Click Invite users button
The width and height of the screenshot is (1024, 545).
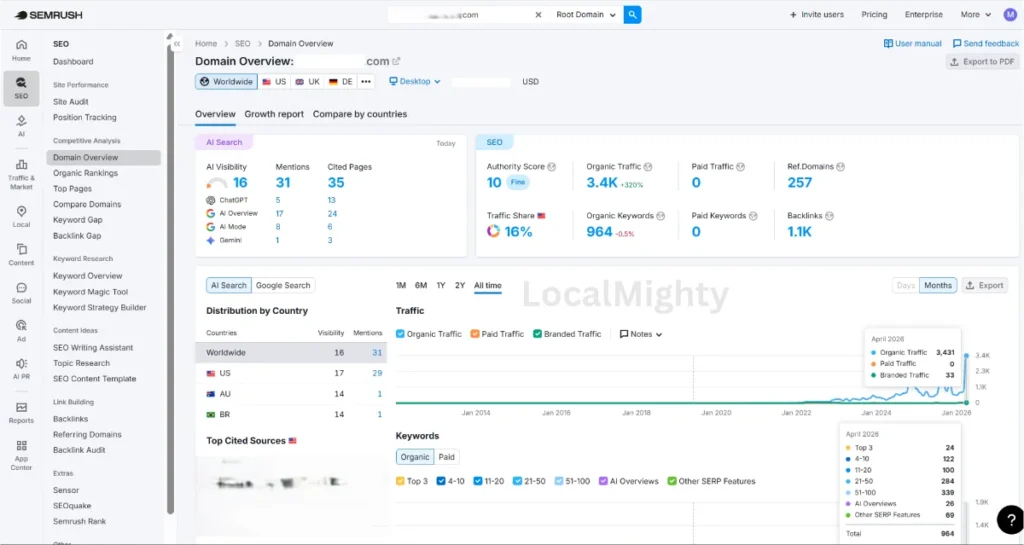(816, 14)
